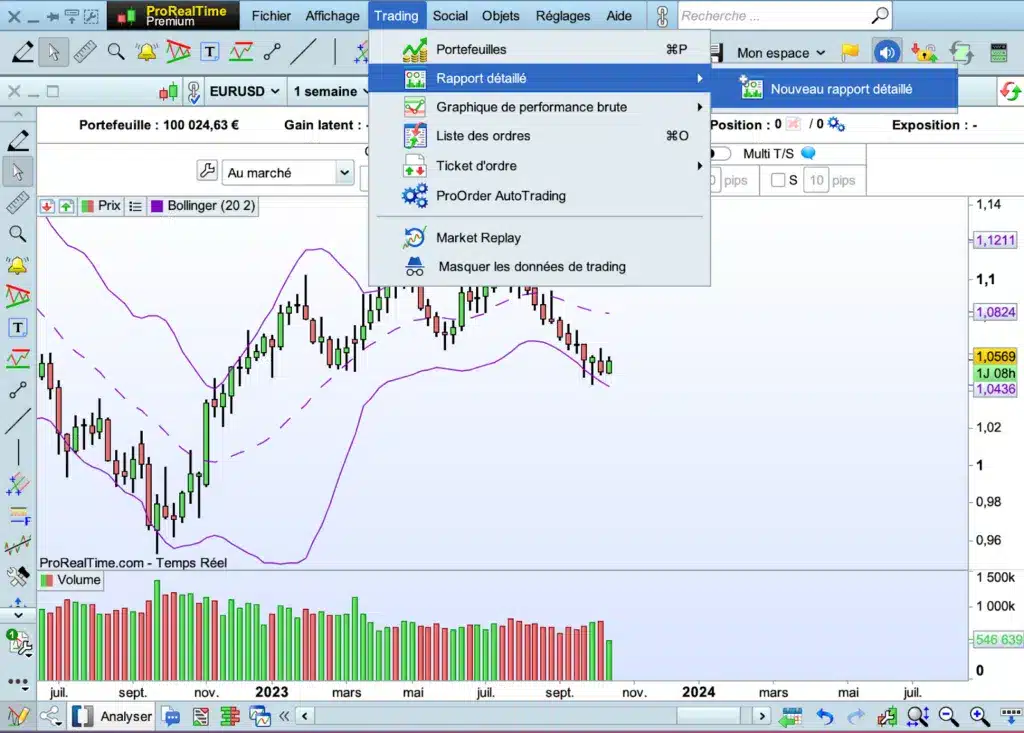
Task: Toggle the S pips checkbox
Action: click(778, 181)
